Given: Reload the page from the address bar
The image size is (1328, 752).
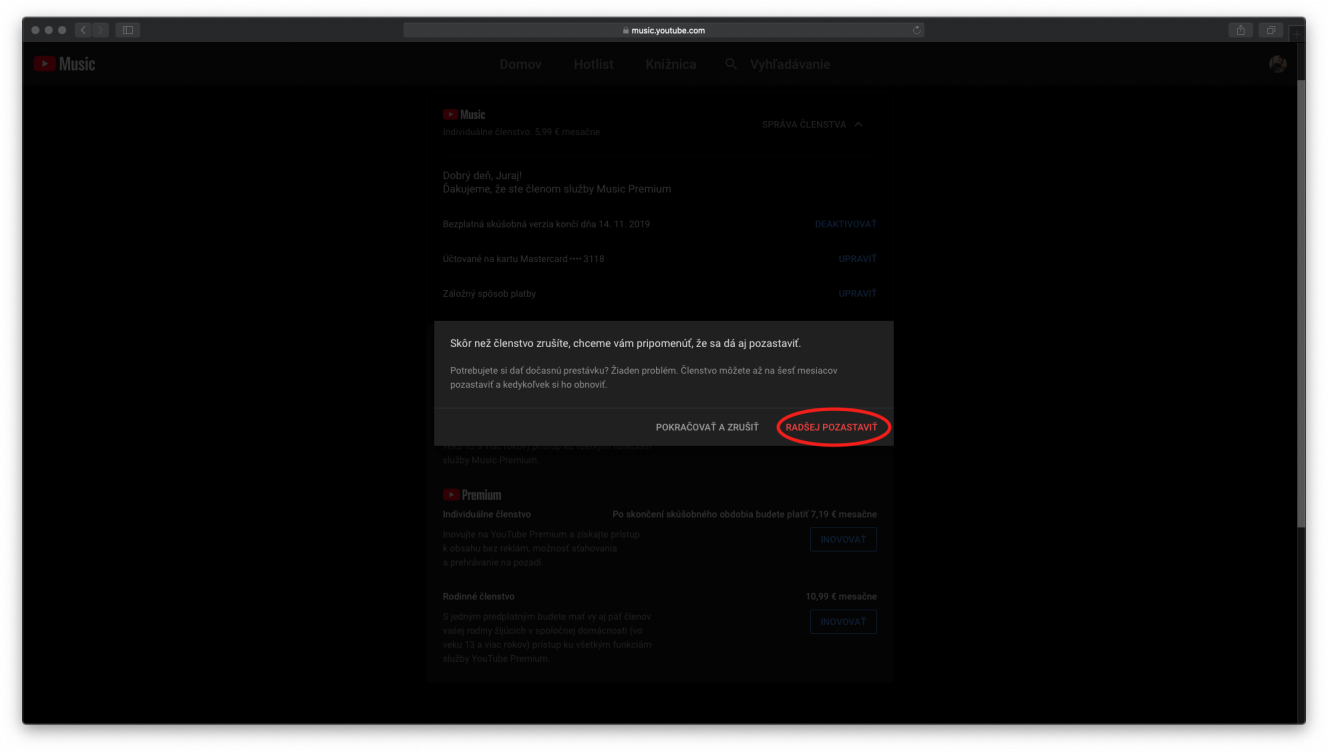Looking at the screenshot, I should (916, 30).
